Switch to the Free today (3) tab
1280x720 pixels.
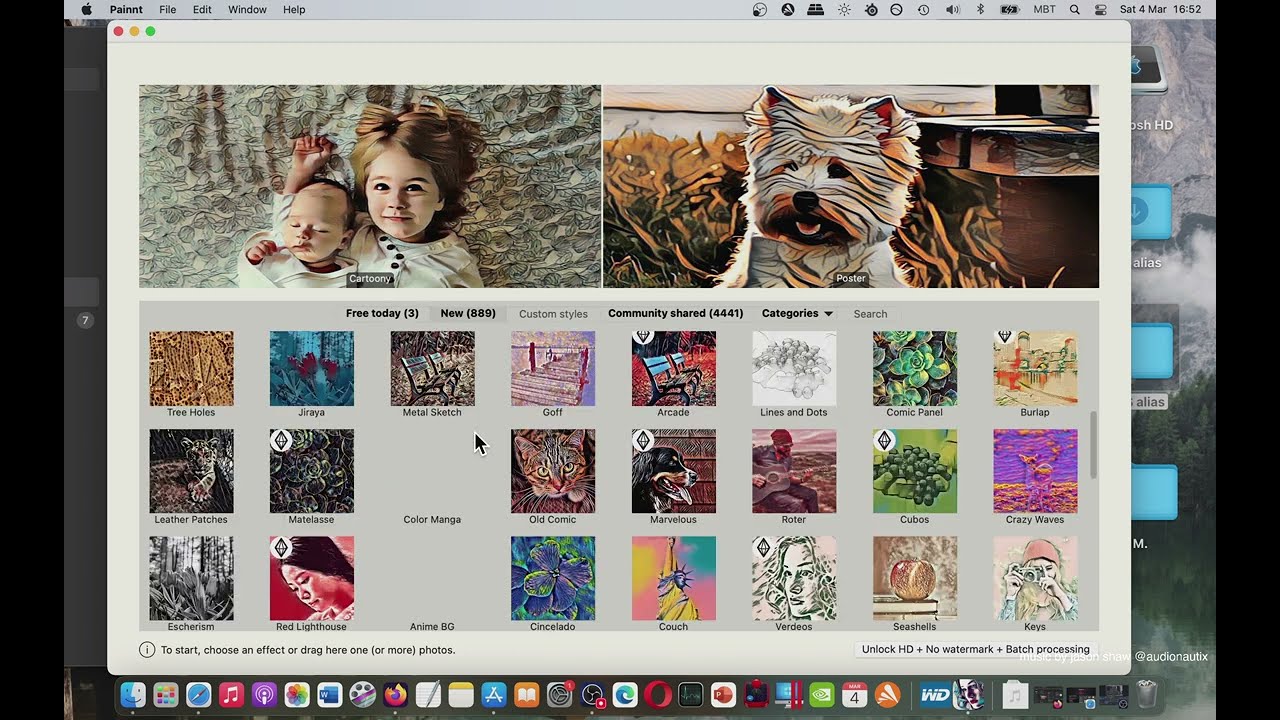coord(382,313)
